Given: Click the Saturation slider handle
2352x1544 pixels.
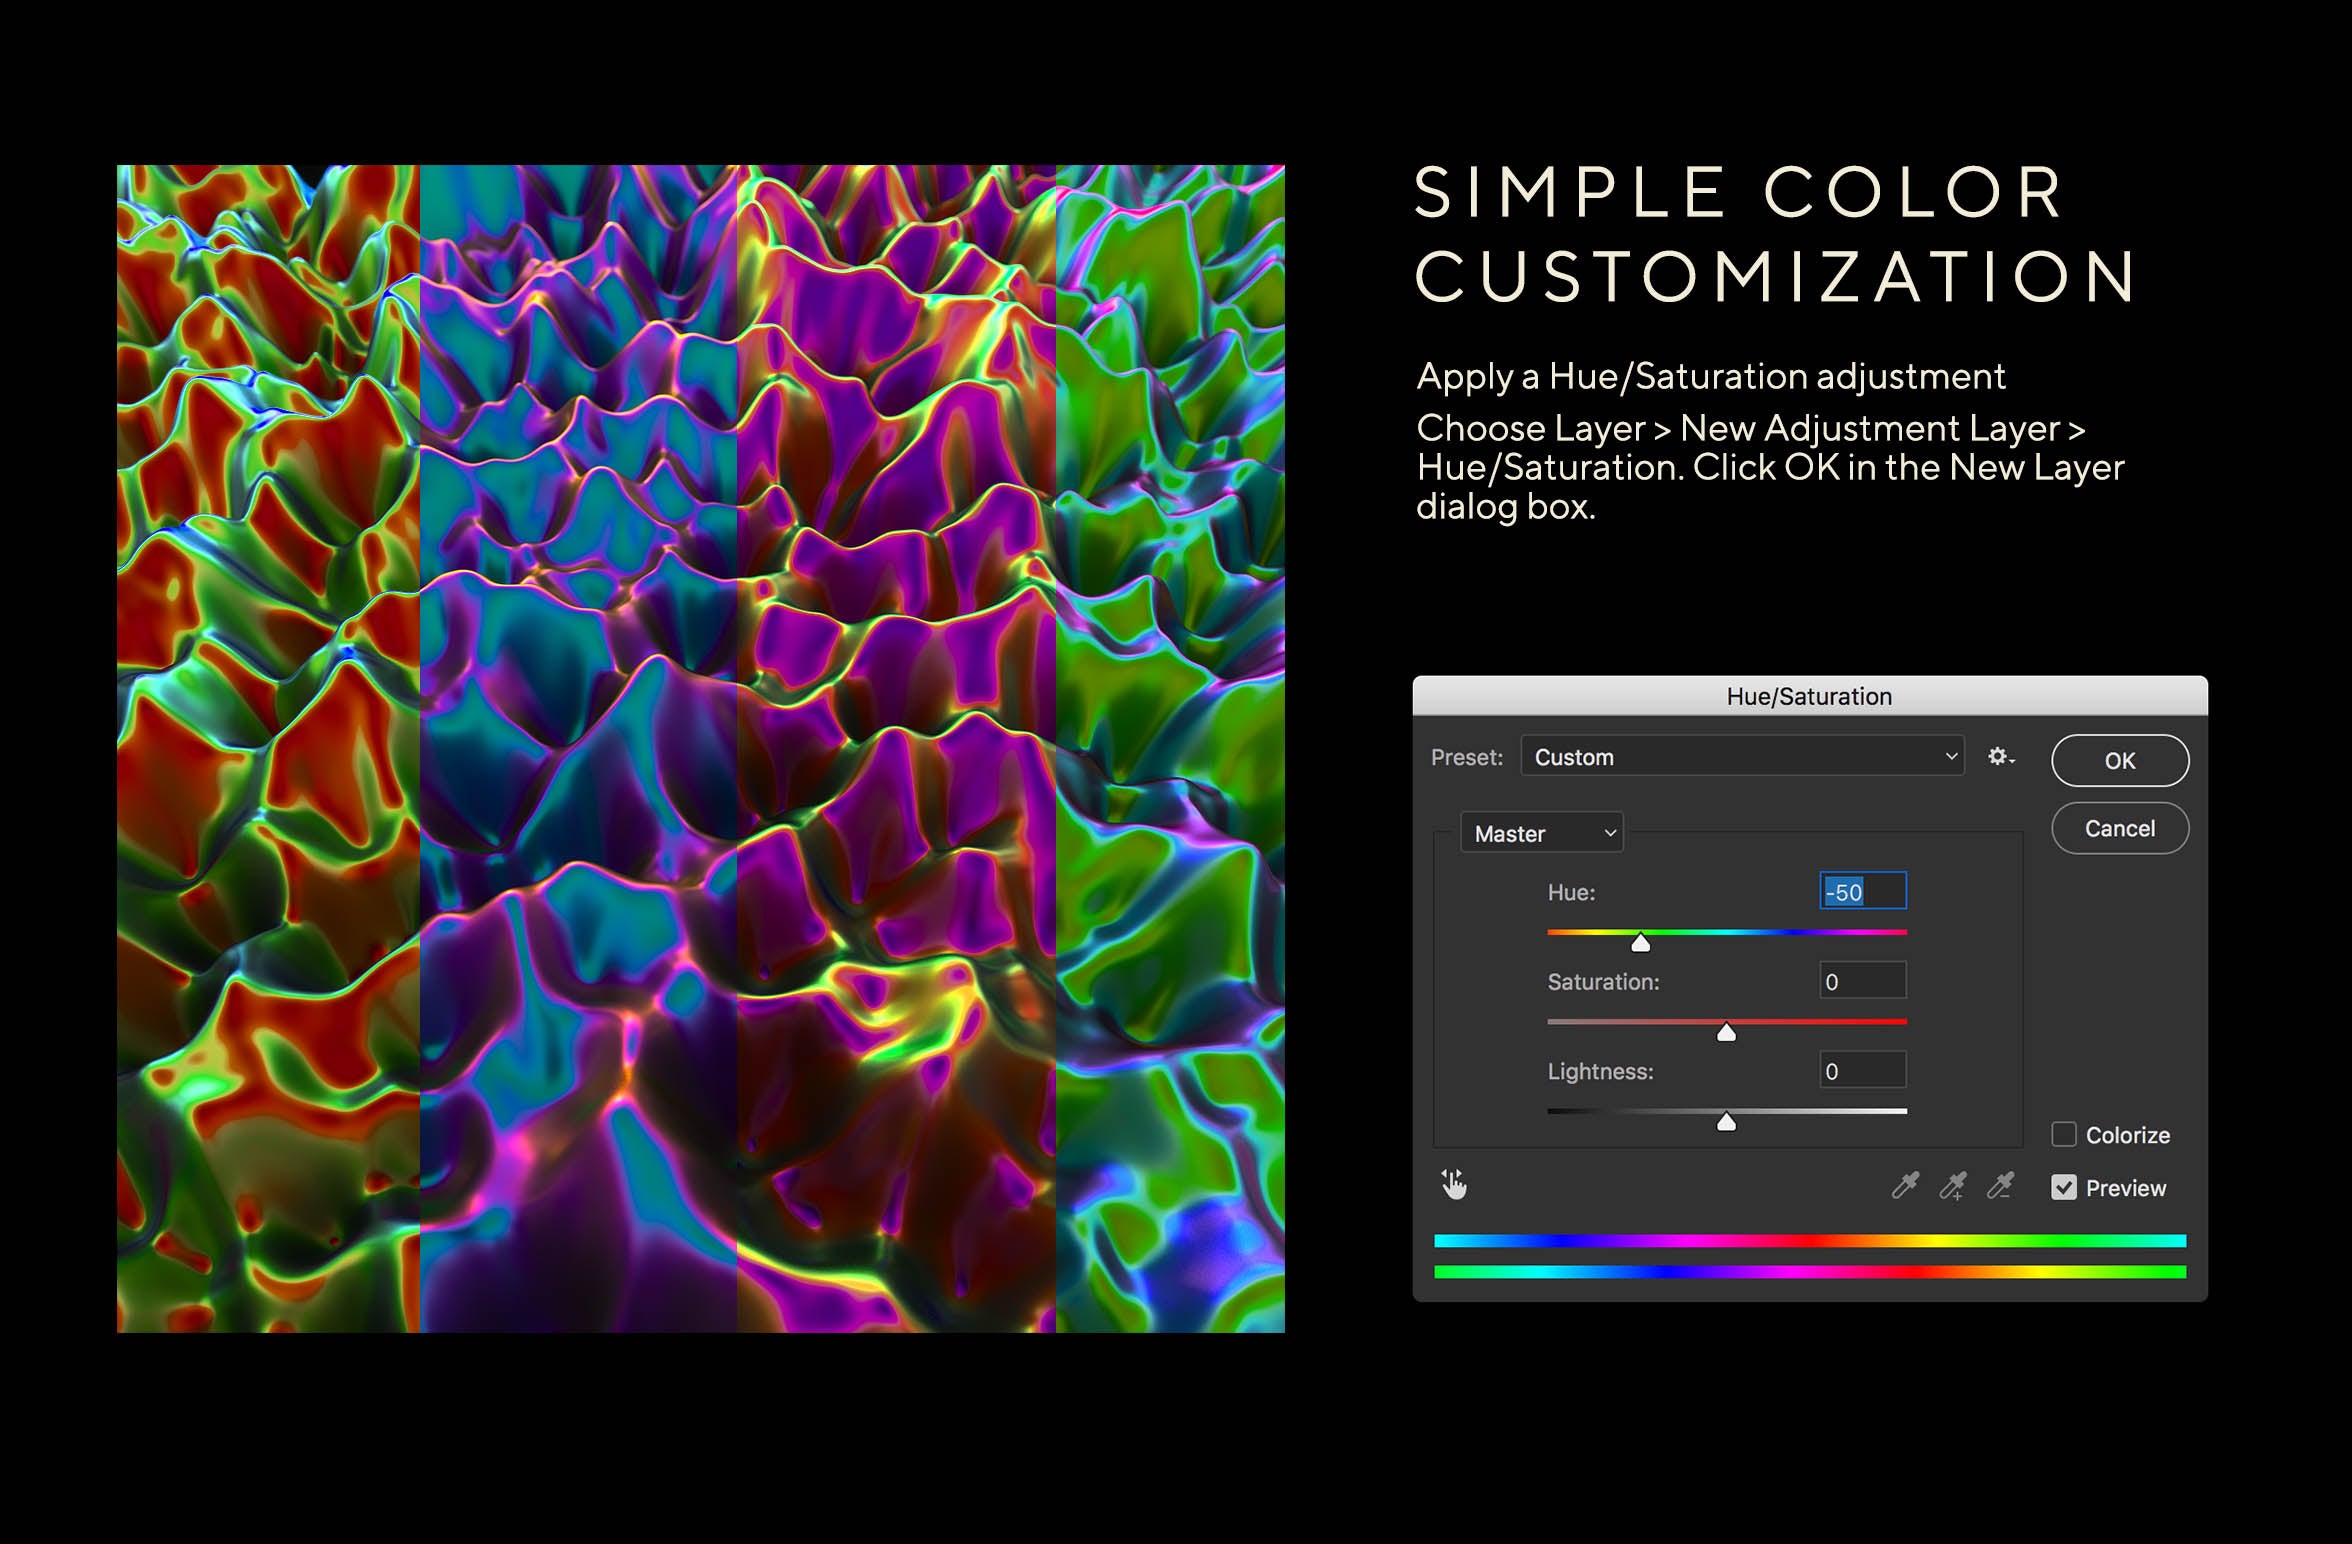Looking at the screenshot, I should (x=1726, y=1033).
